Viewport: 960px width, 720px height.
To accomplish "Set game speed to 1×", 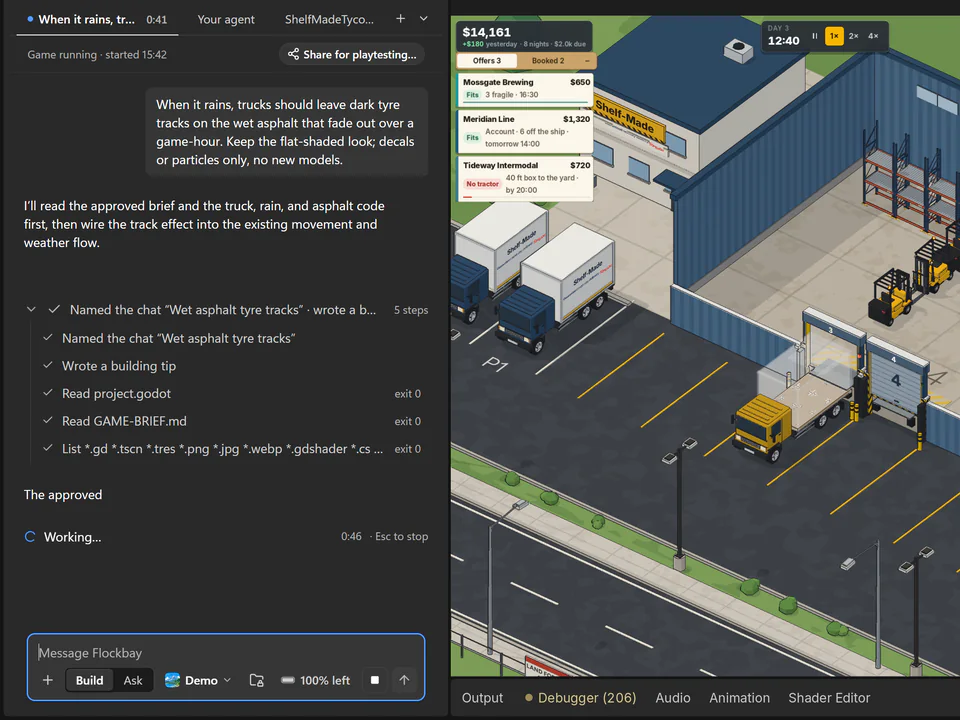I will (x=834, y=36).
